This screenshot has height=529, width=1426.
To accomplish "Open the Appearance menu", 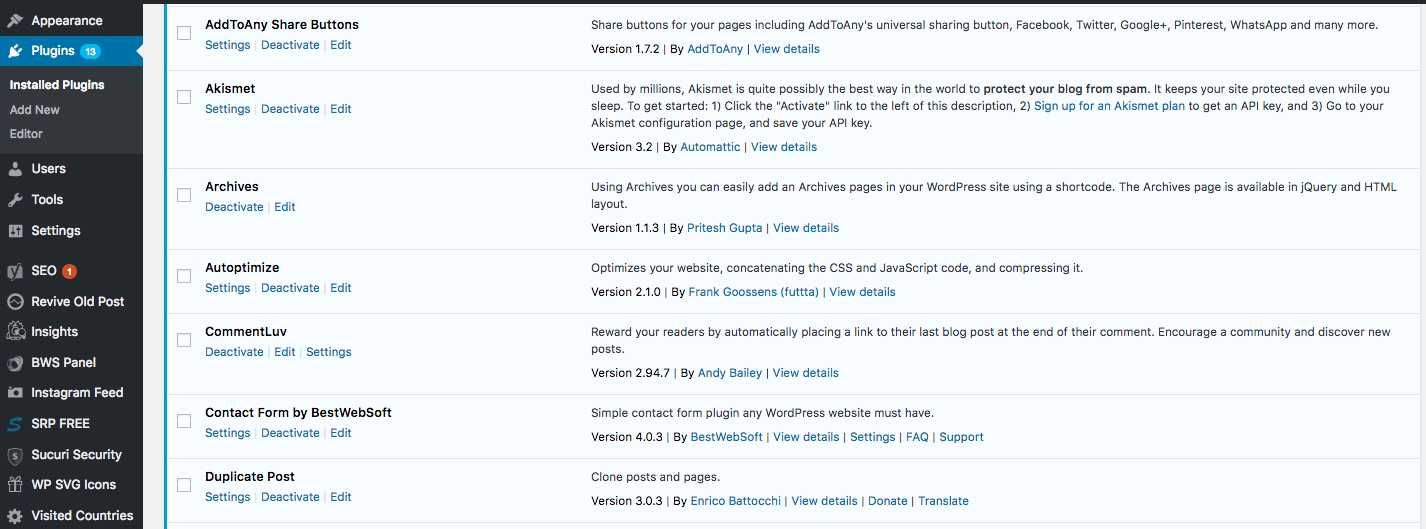I will point(66,20).
